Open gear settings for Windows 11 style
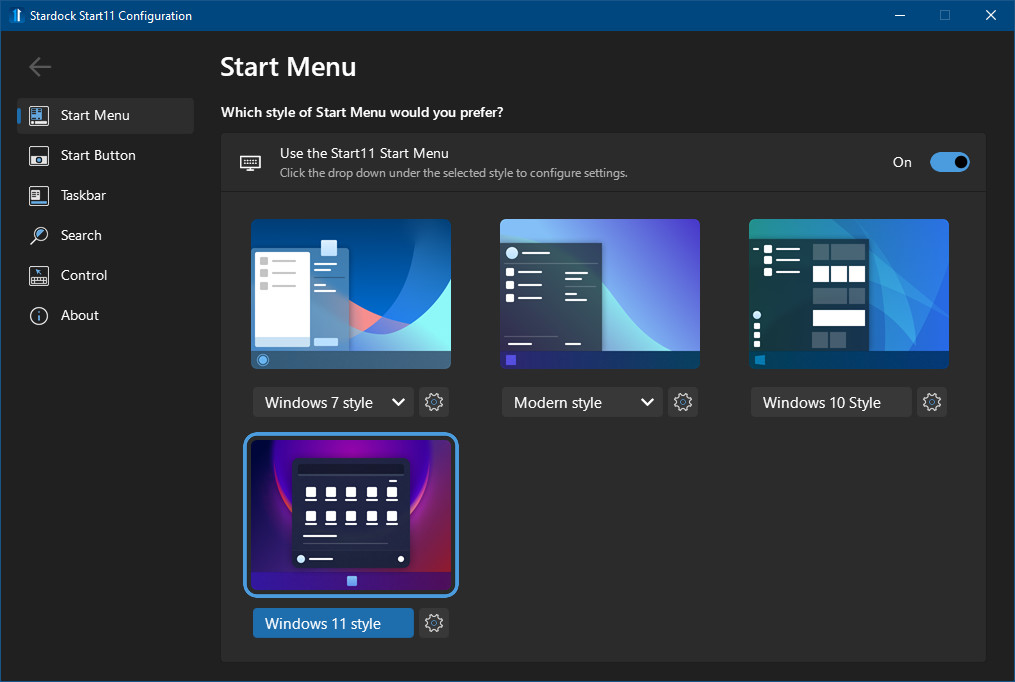This screenshot has height=682, width=1015. (x=433, y=623)
